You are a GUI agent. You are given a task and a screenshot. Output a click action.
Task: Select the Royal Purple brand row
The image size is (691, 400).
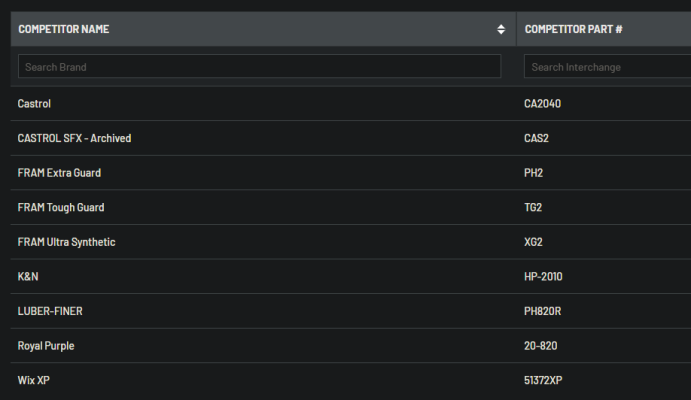coord(351,346)
